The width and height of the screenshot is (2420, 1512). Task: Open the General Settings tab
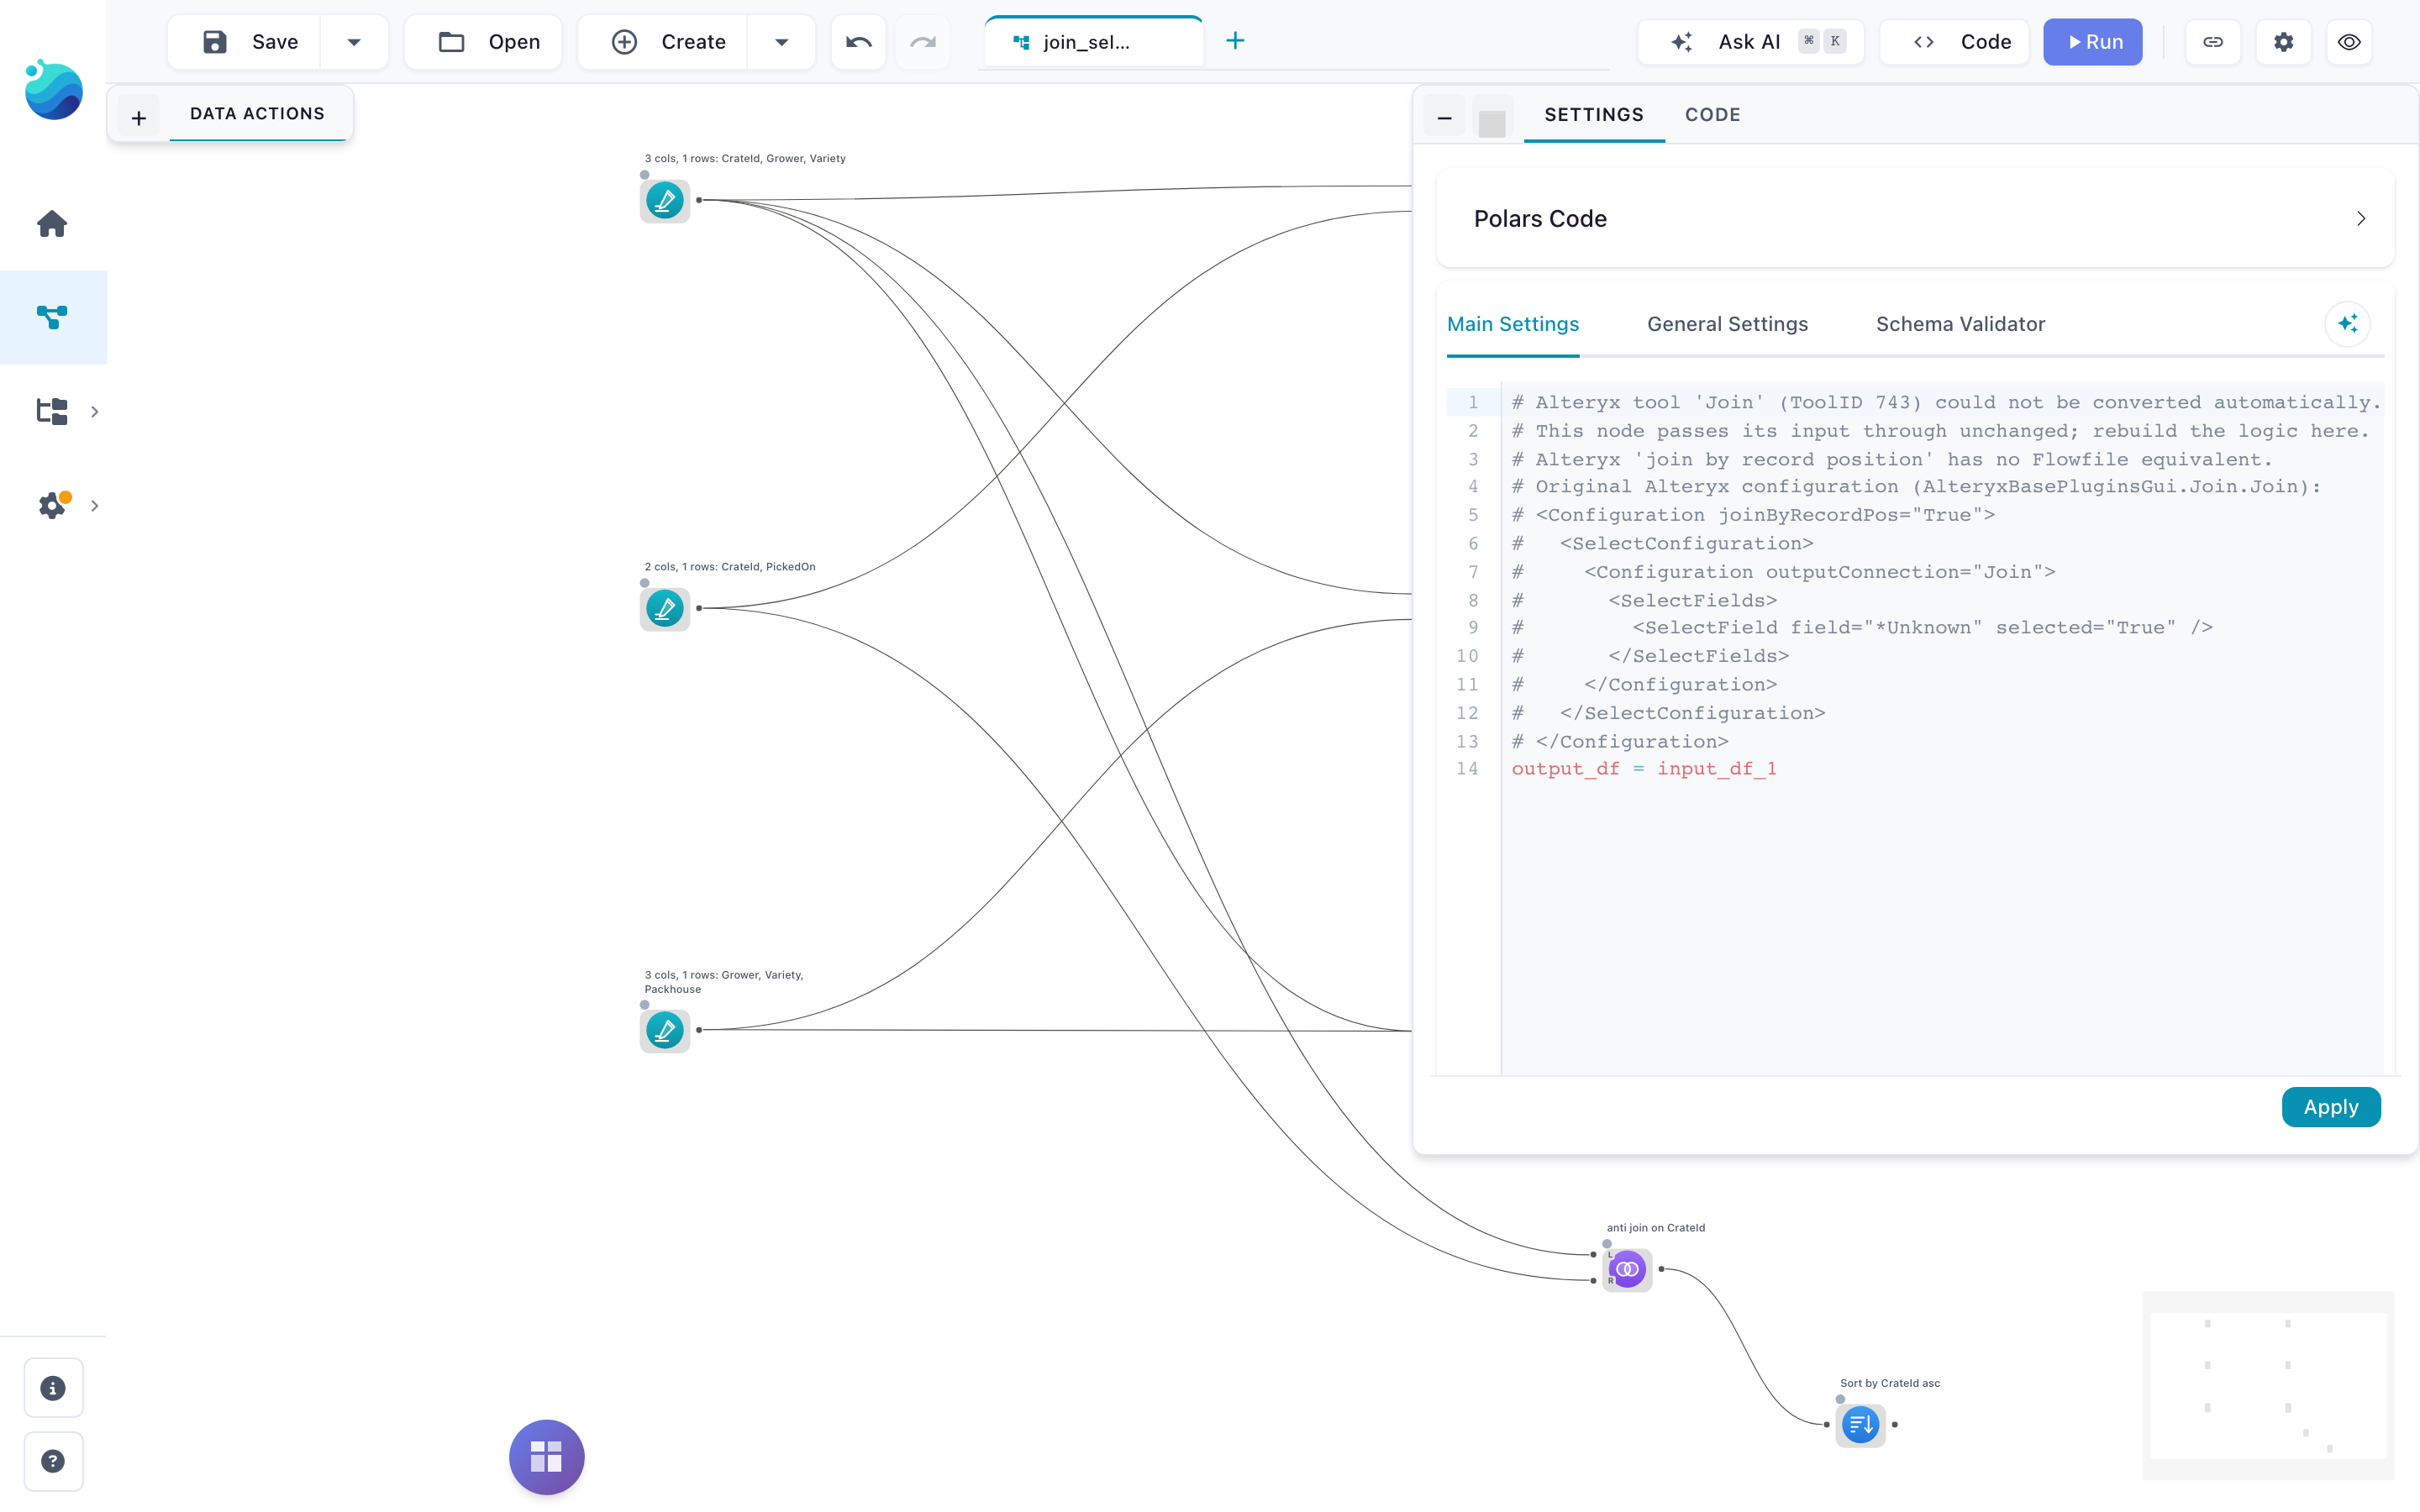click(x=1727, y=324)
